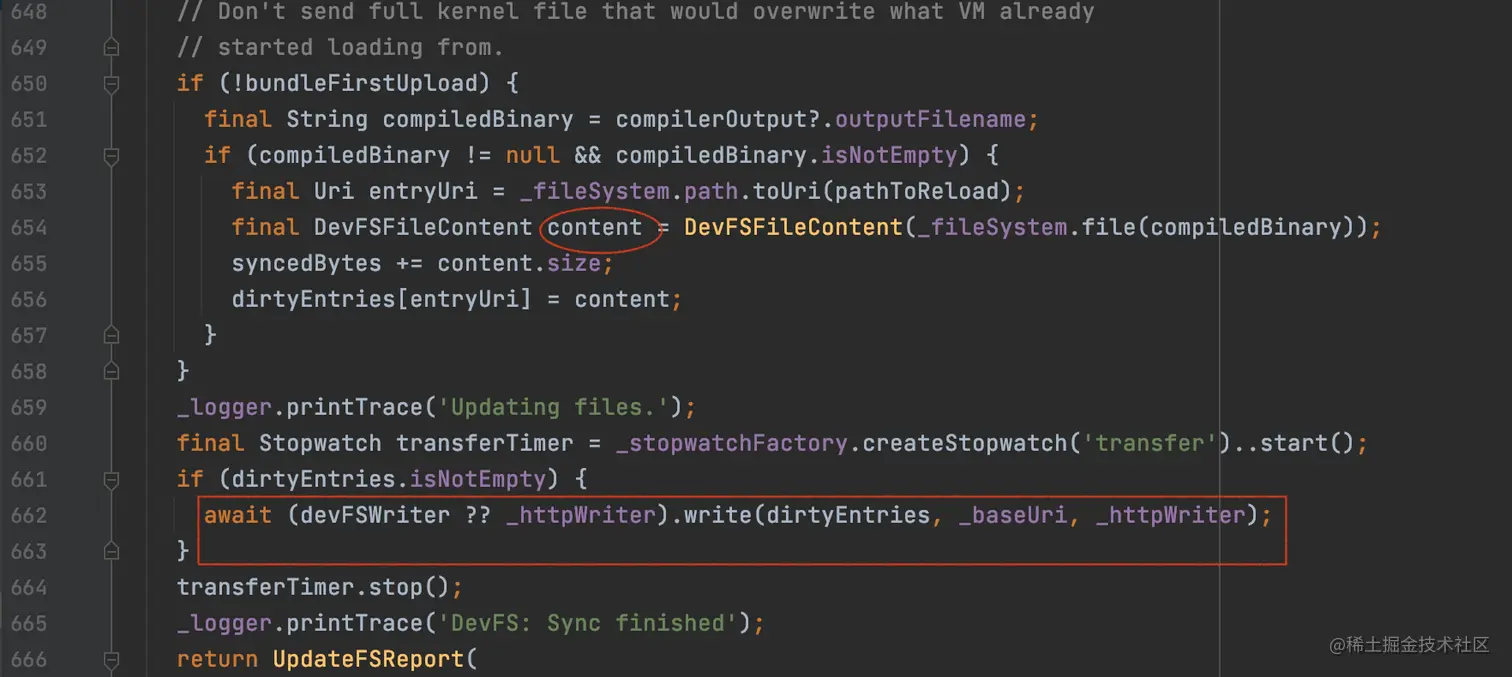Place cursor in the "started loading from" comment

340,47
